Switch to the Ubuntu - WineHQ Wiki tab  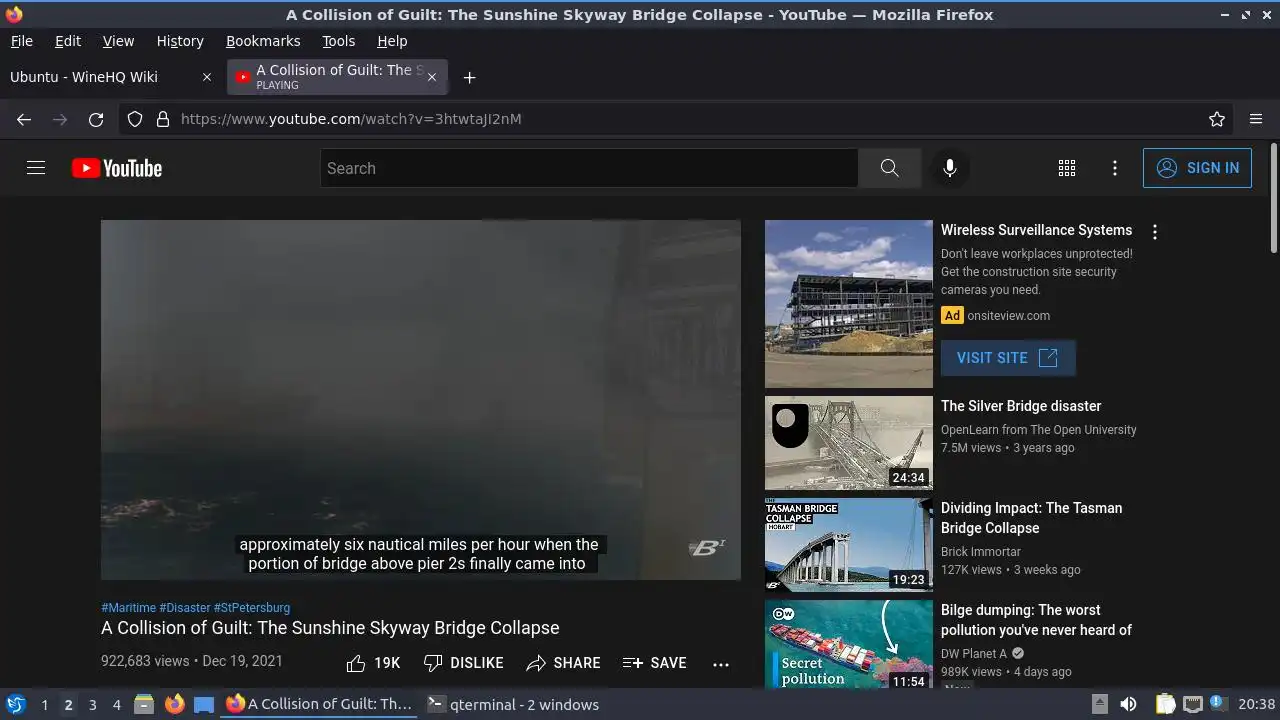[111, 77]
